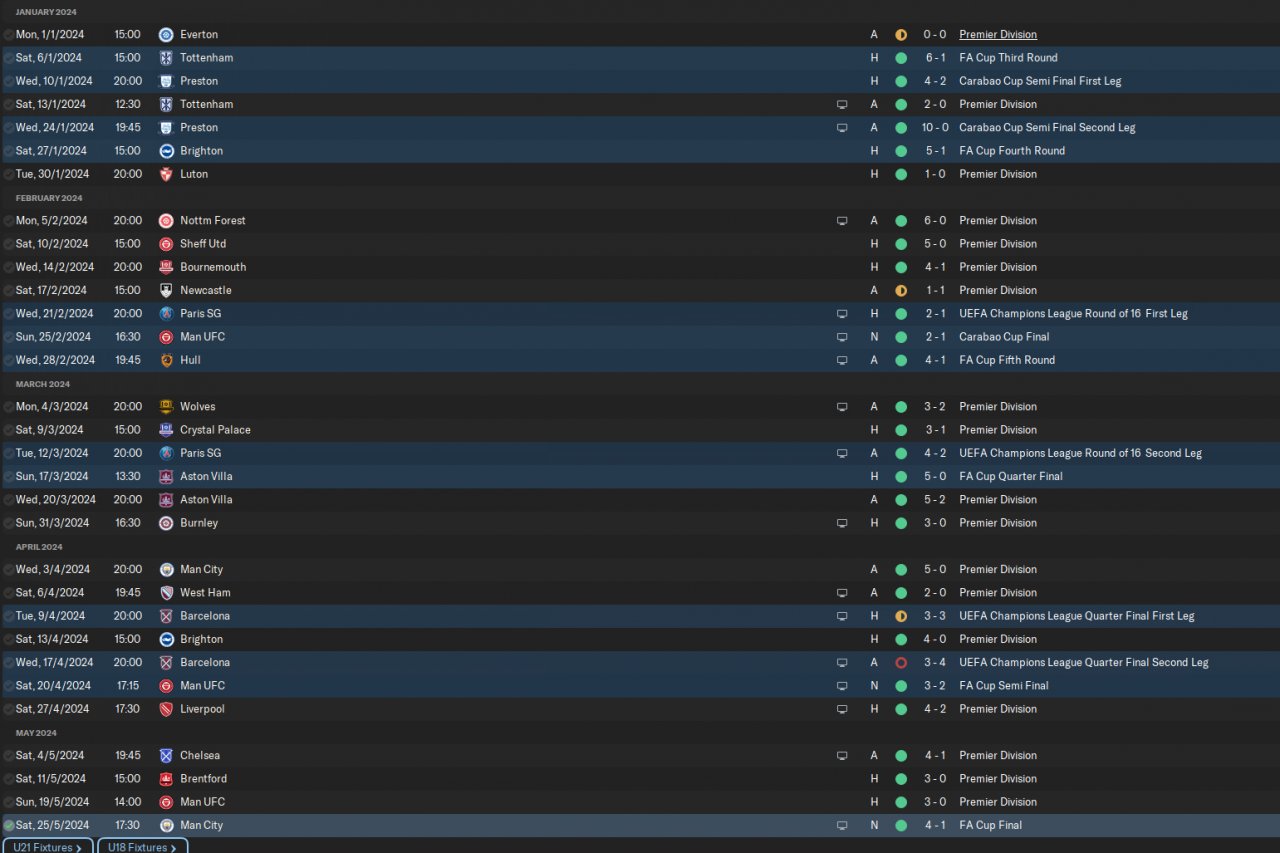
Task: Expand the U18 Fixtures chevron button
Action: tap(142, 846)
